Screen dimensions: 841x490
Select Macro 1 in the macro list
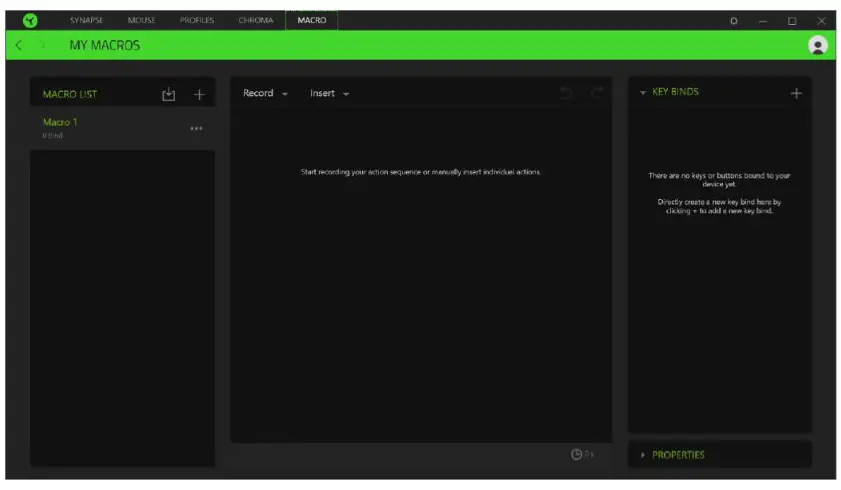click(x=122, y=128)
